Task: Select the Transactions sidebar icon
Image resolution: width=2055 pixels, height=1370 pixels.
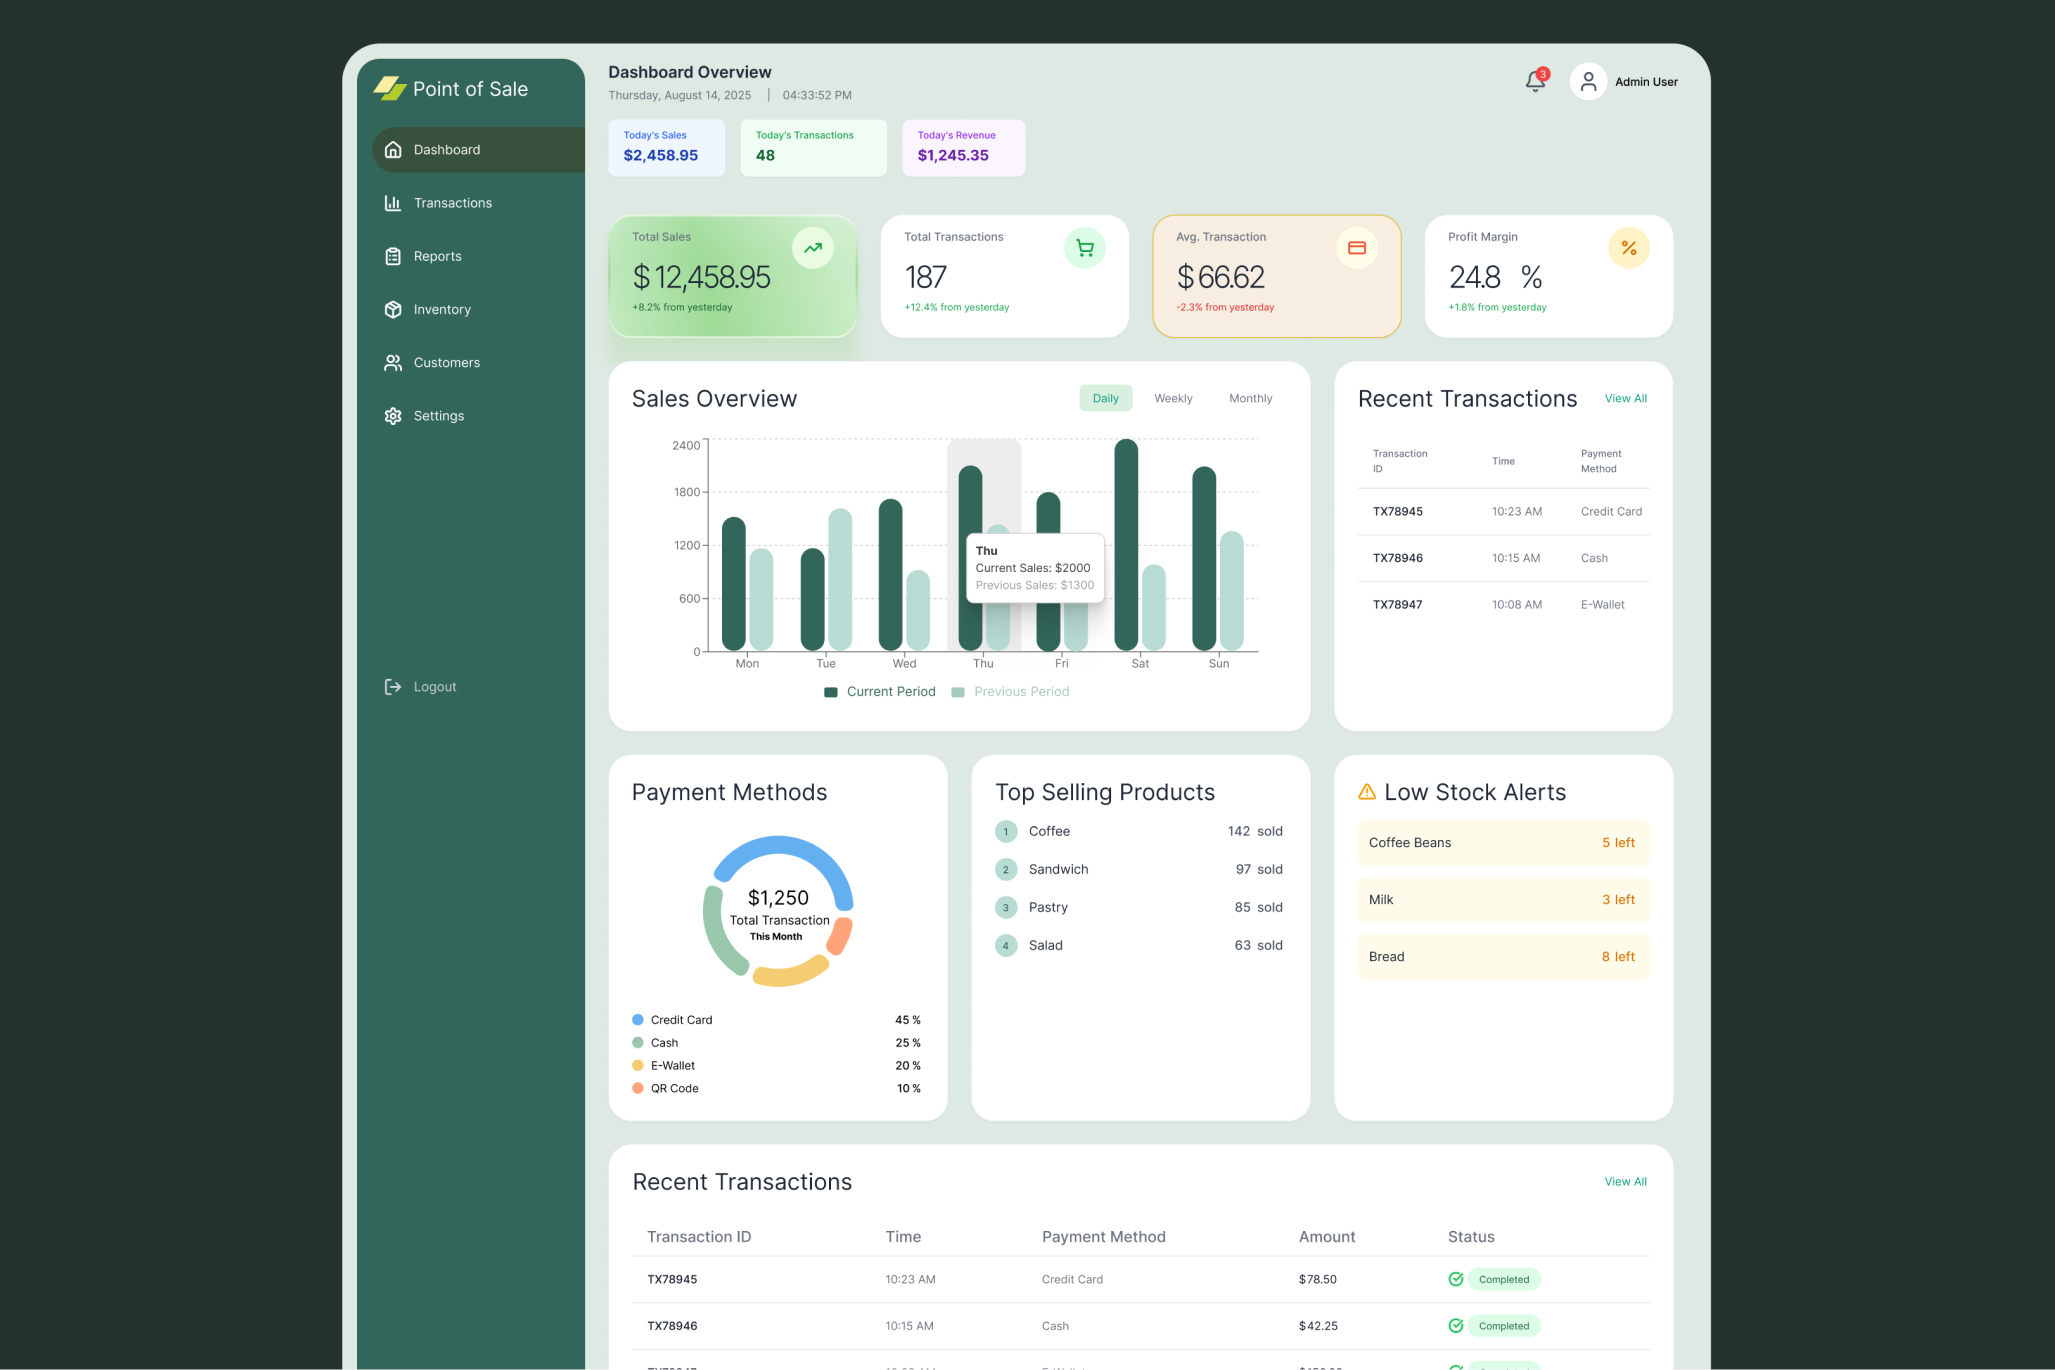Action: click(x=393, y=202)
